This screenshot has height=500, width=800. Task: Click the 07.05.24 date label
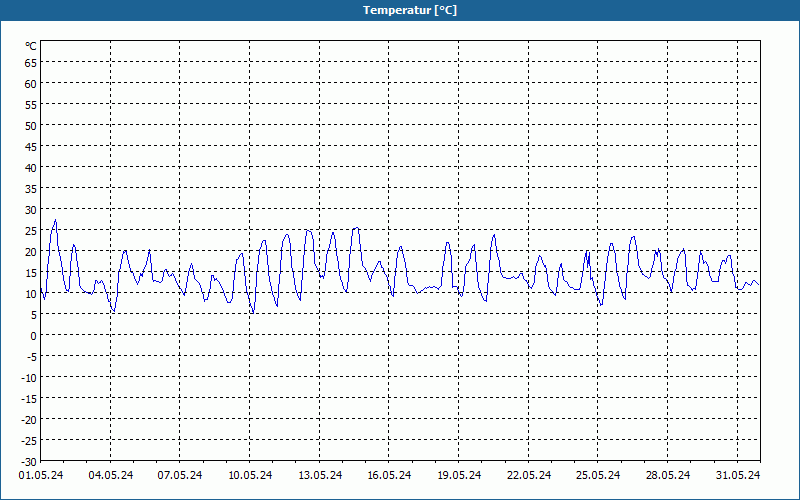point(180,475)
